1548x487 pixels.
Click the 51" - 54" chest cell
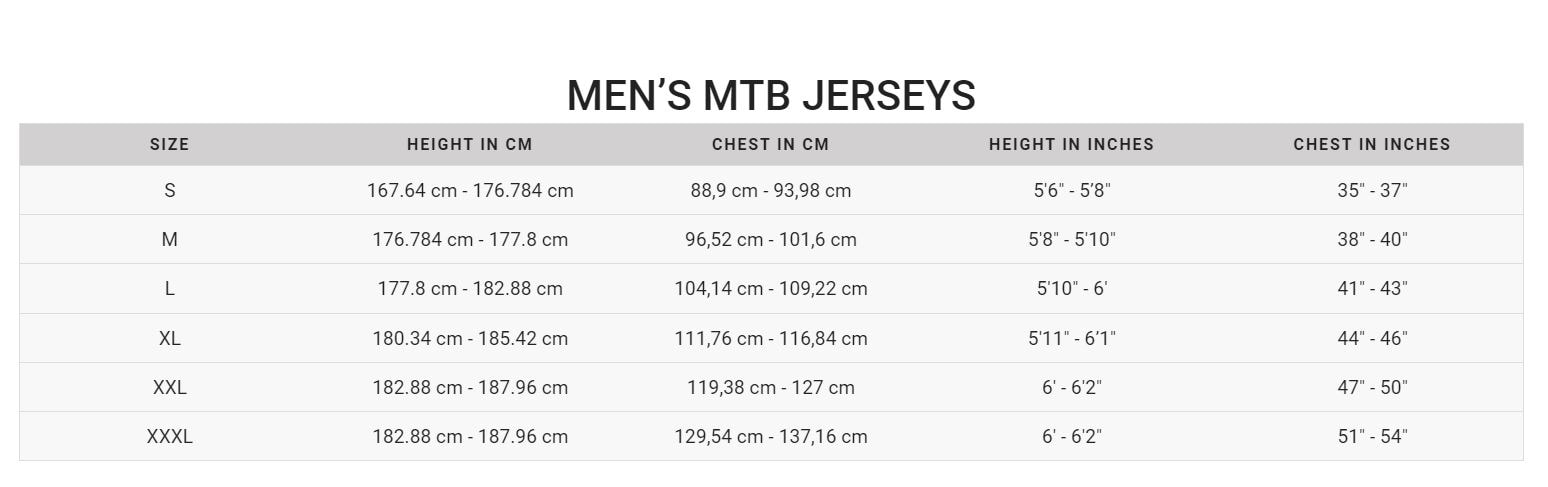coord(1372,437)
